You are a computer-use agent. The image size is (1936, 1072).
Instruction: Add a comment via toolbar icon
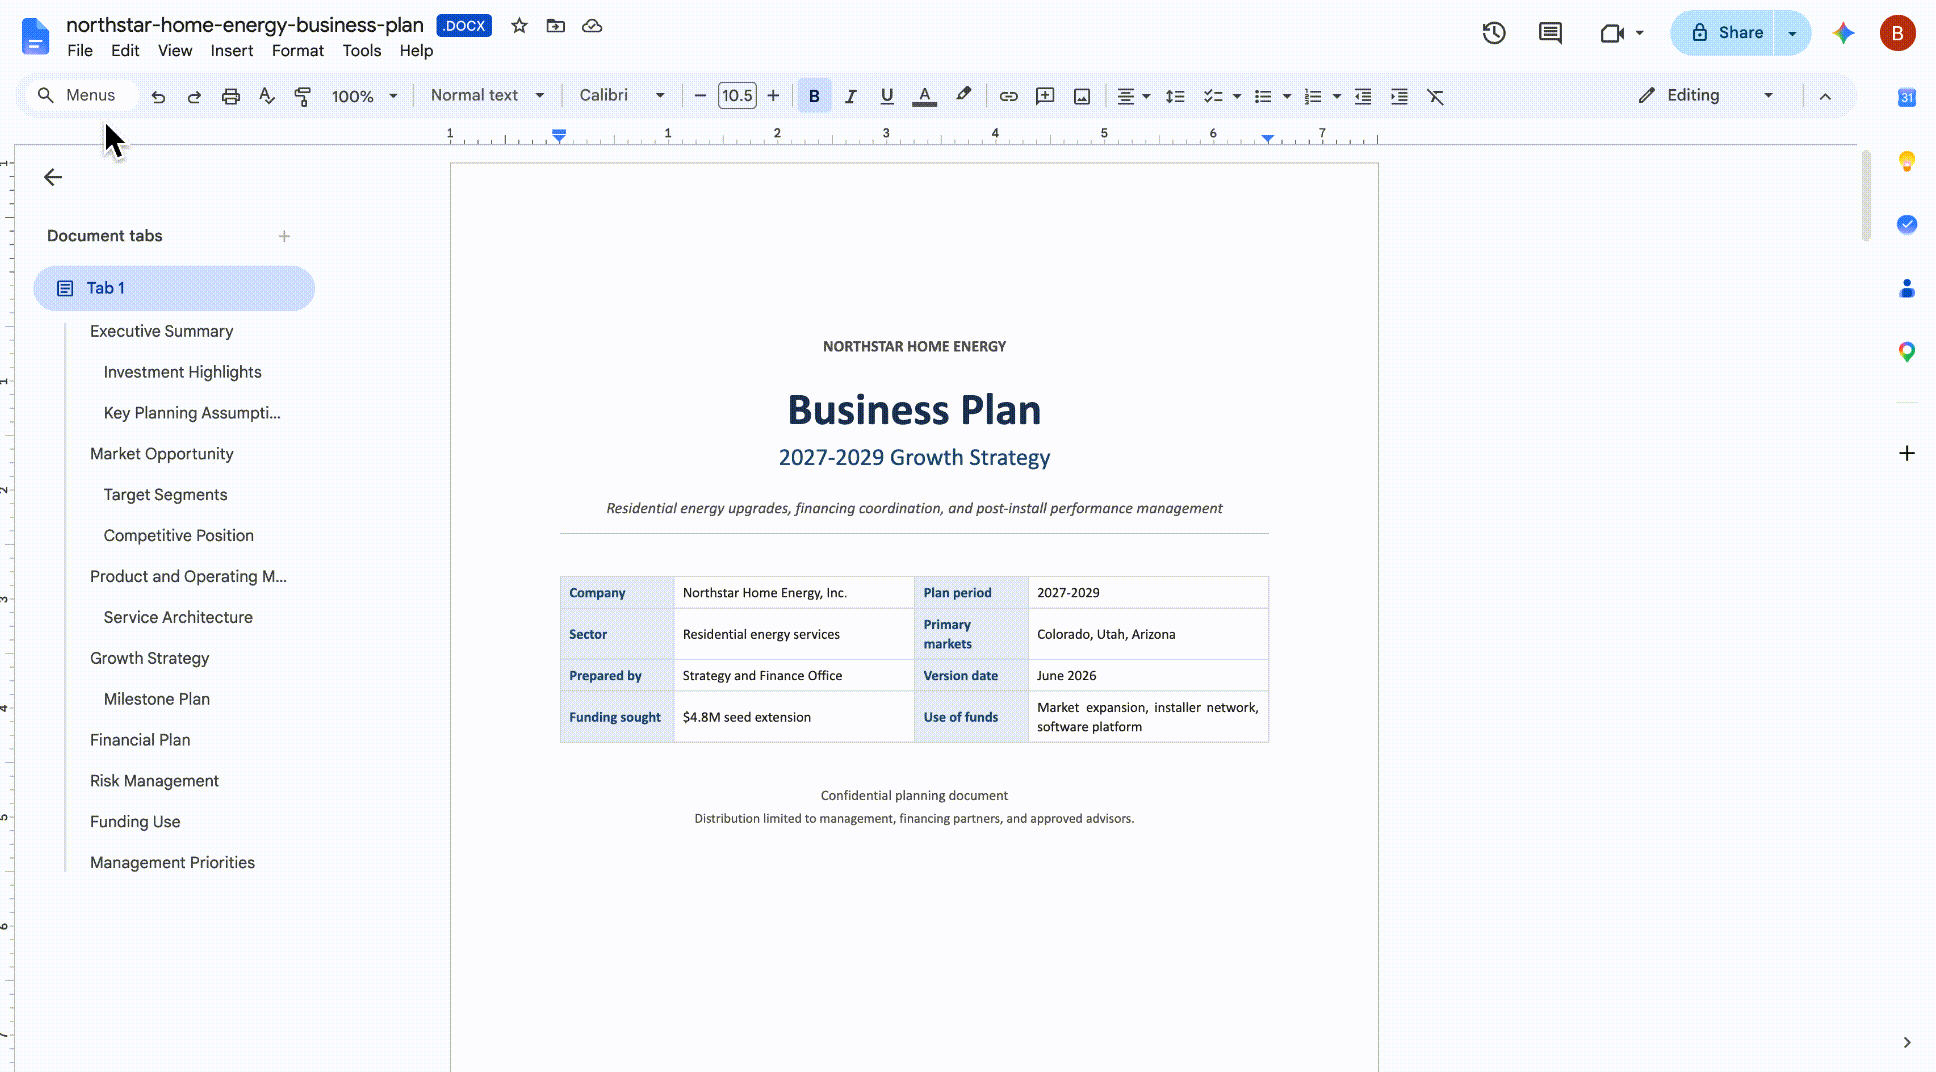point(1045,96)
